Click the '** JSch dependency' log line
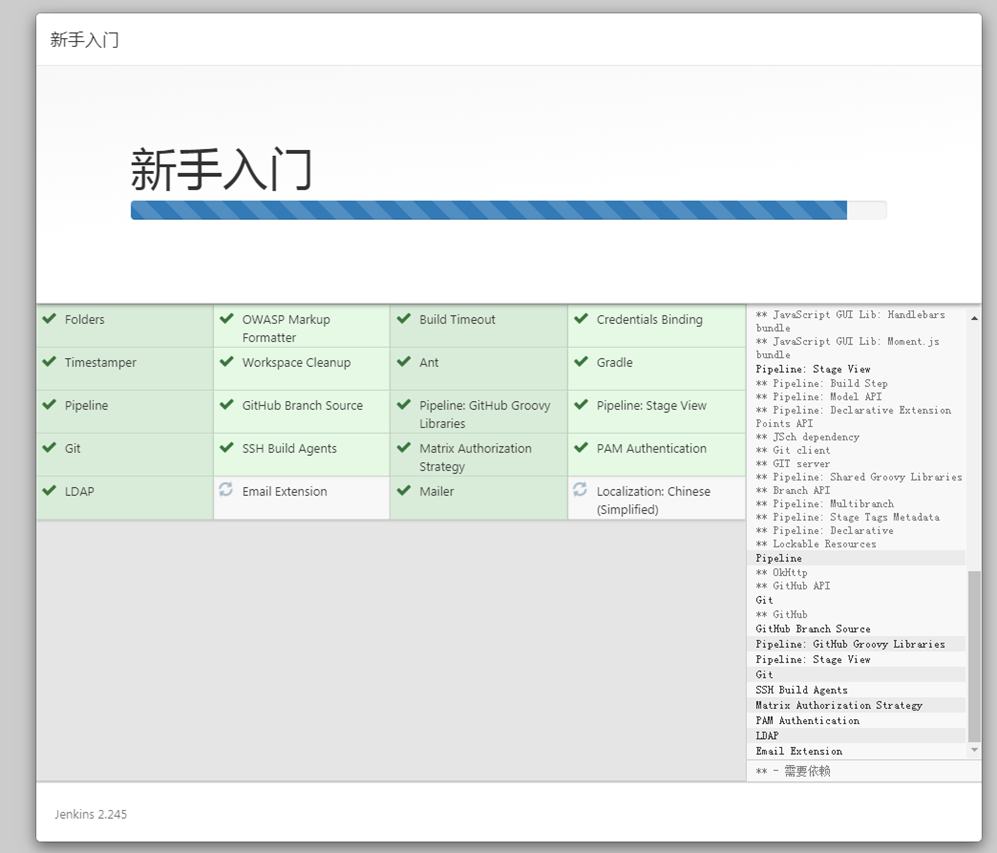The width and height of the screenshot is (997, 853). 808,437
